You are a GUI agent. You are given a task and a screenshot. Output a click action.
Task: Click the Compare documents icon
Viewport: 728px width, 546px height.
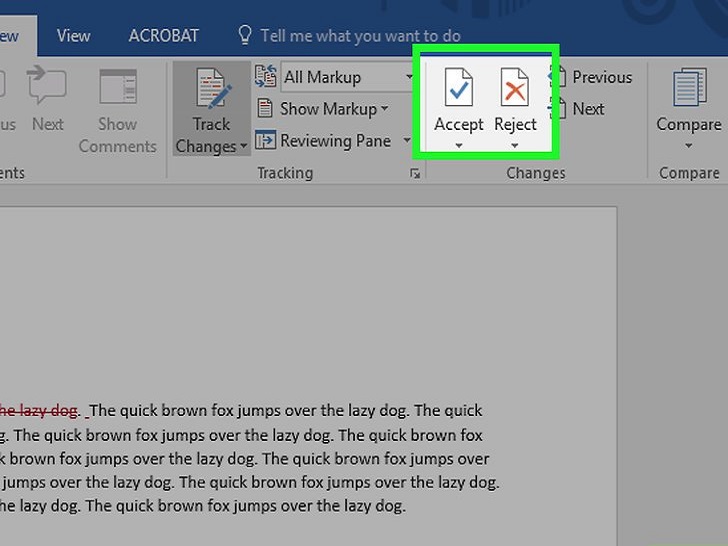(689, 87)
